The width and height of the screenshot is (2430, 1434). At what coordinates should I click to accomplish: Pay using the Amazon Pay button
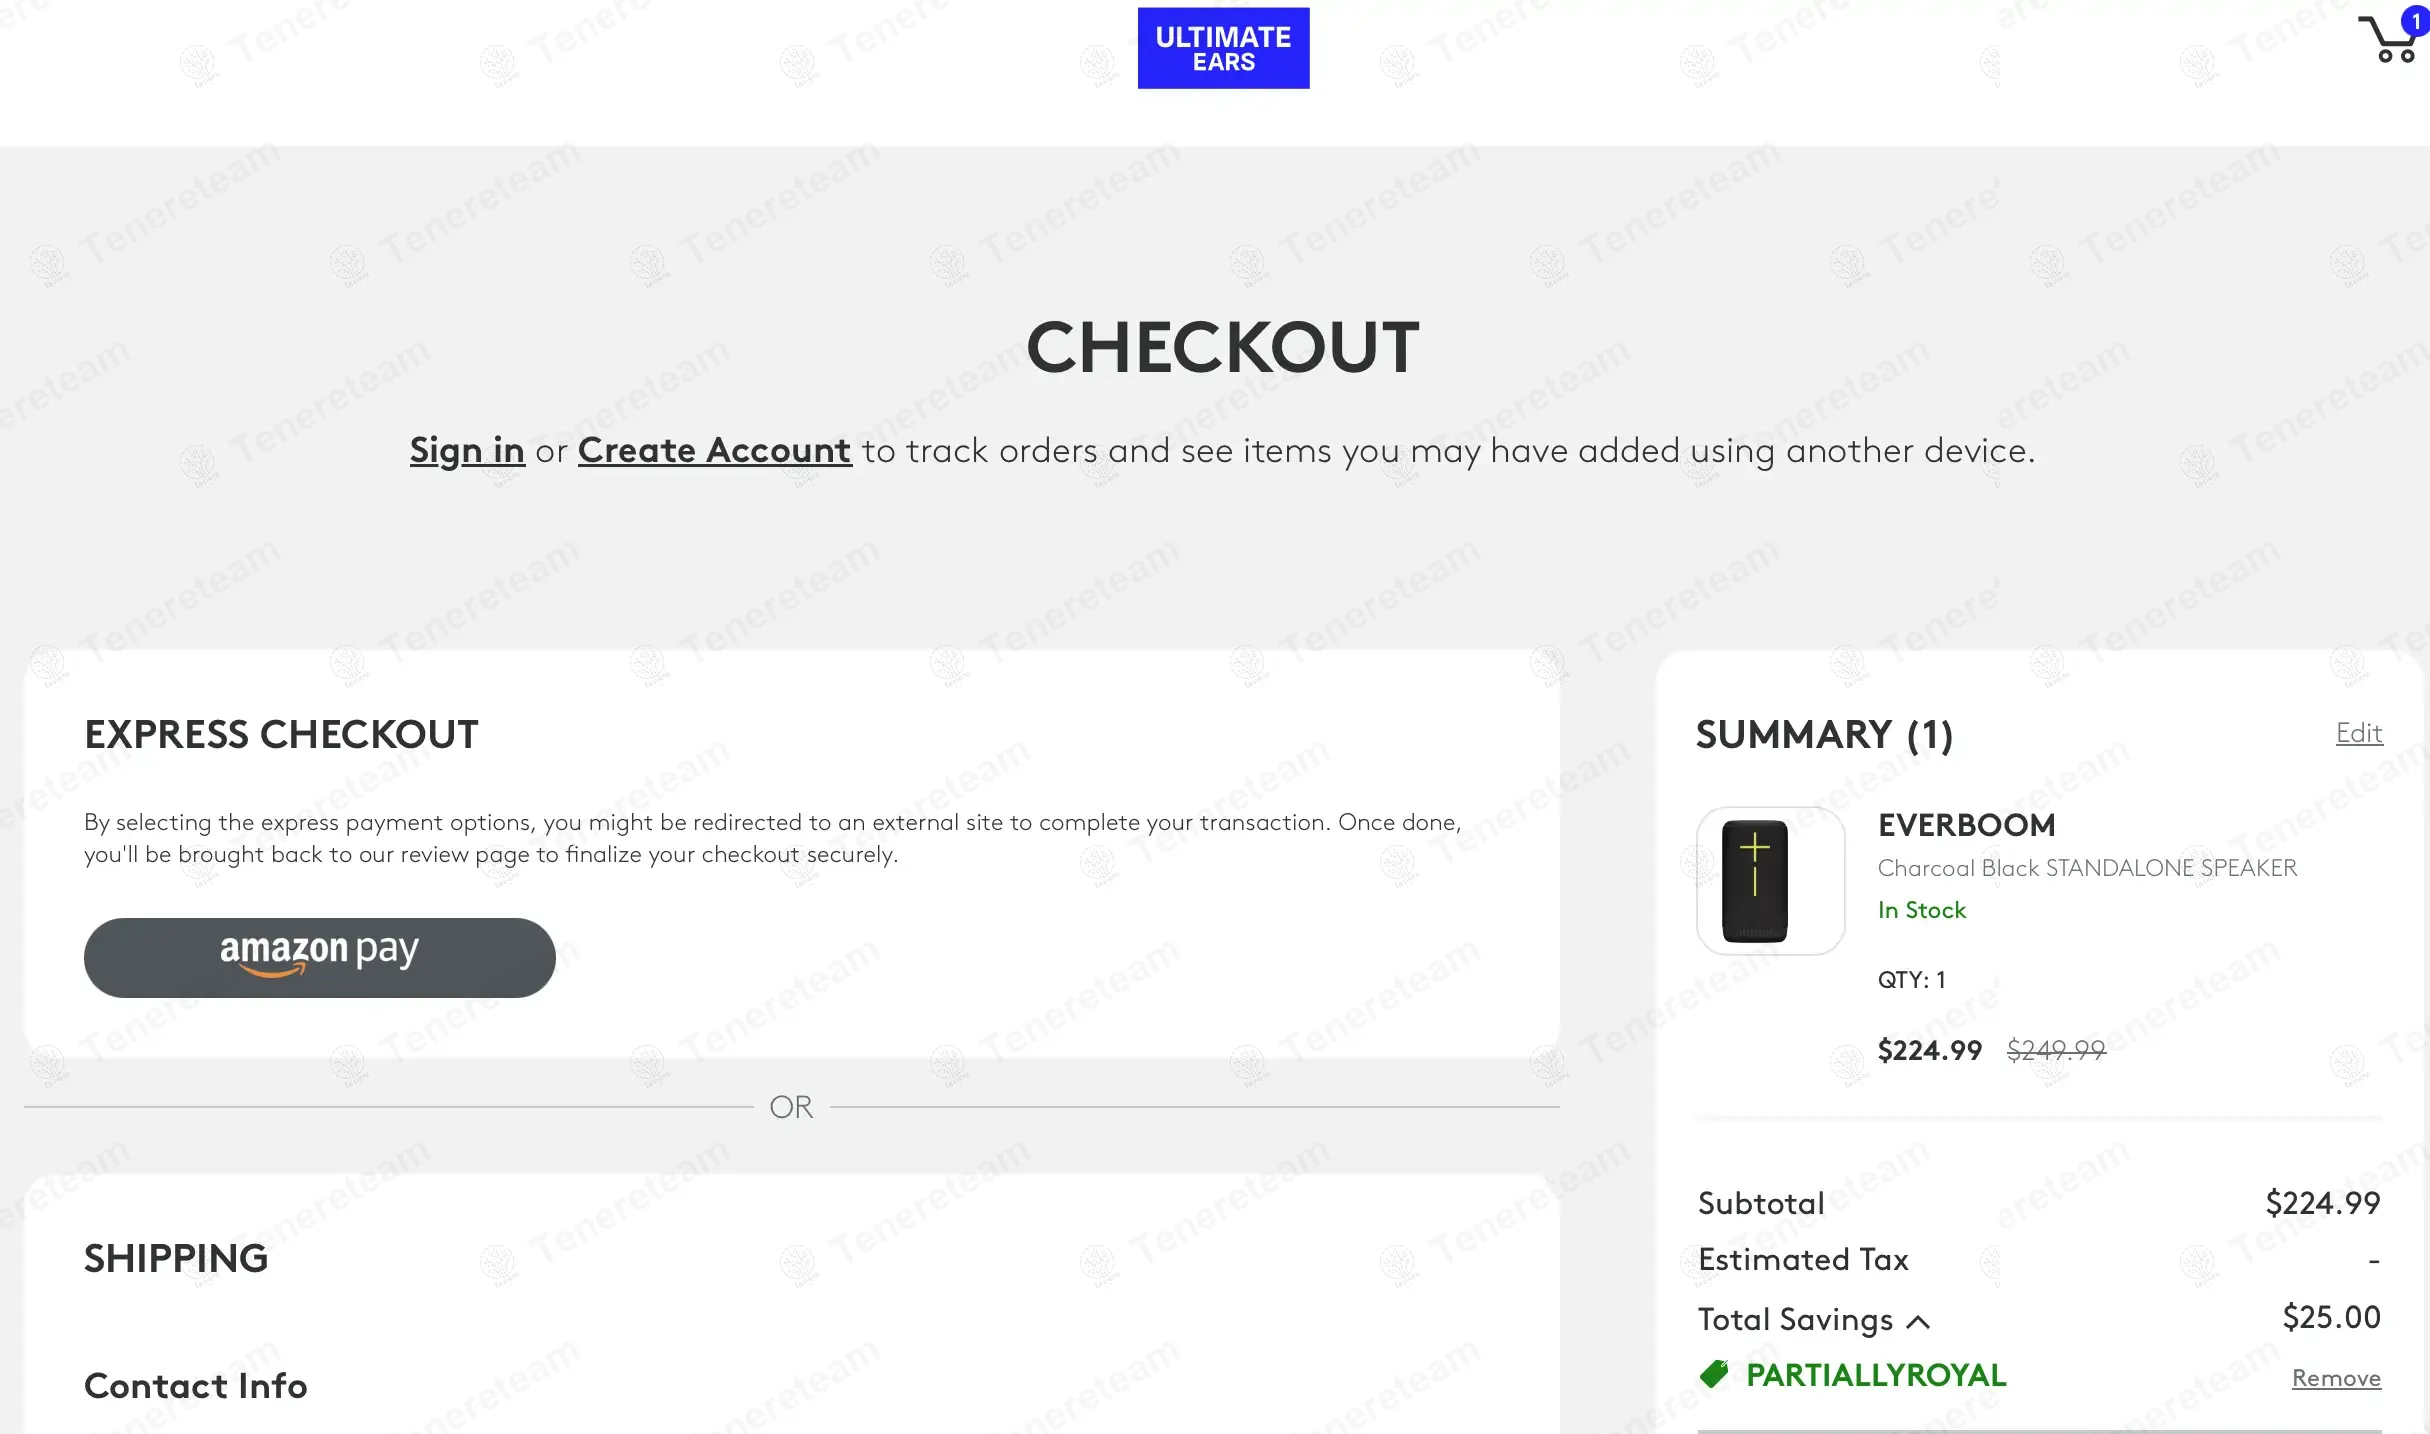tap(319, 957)
